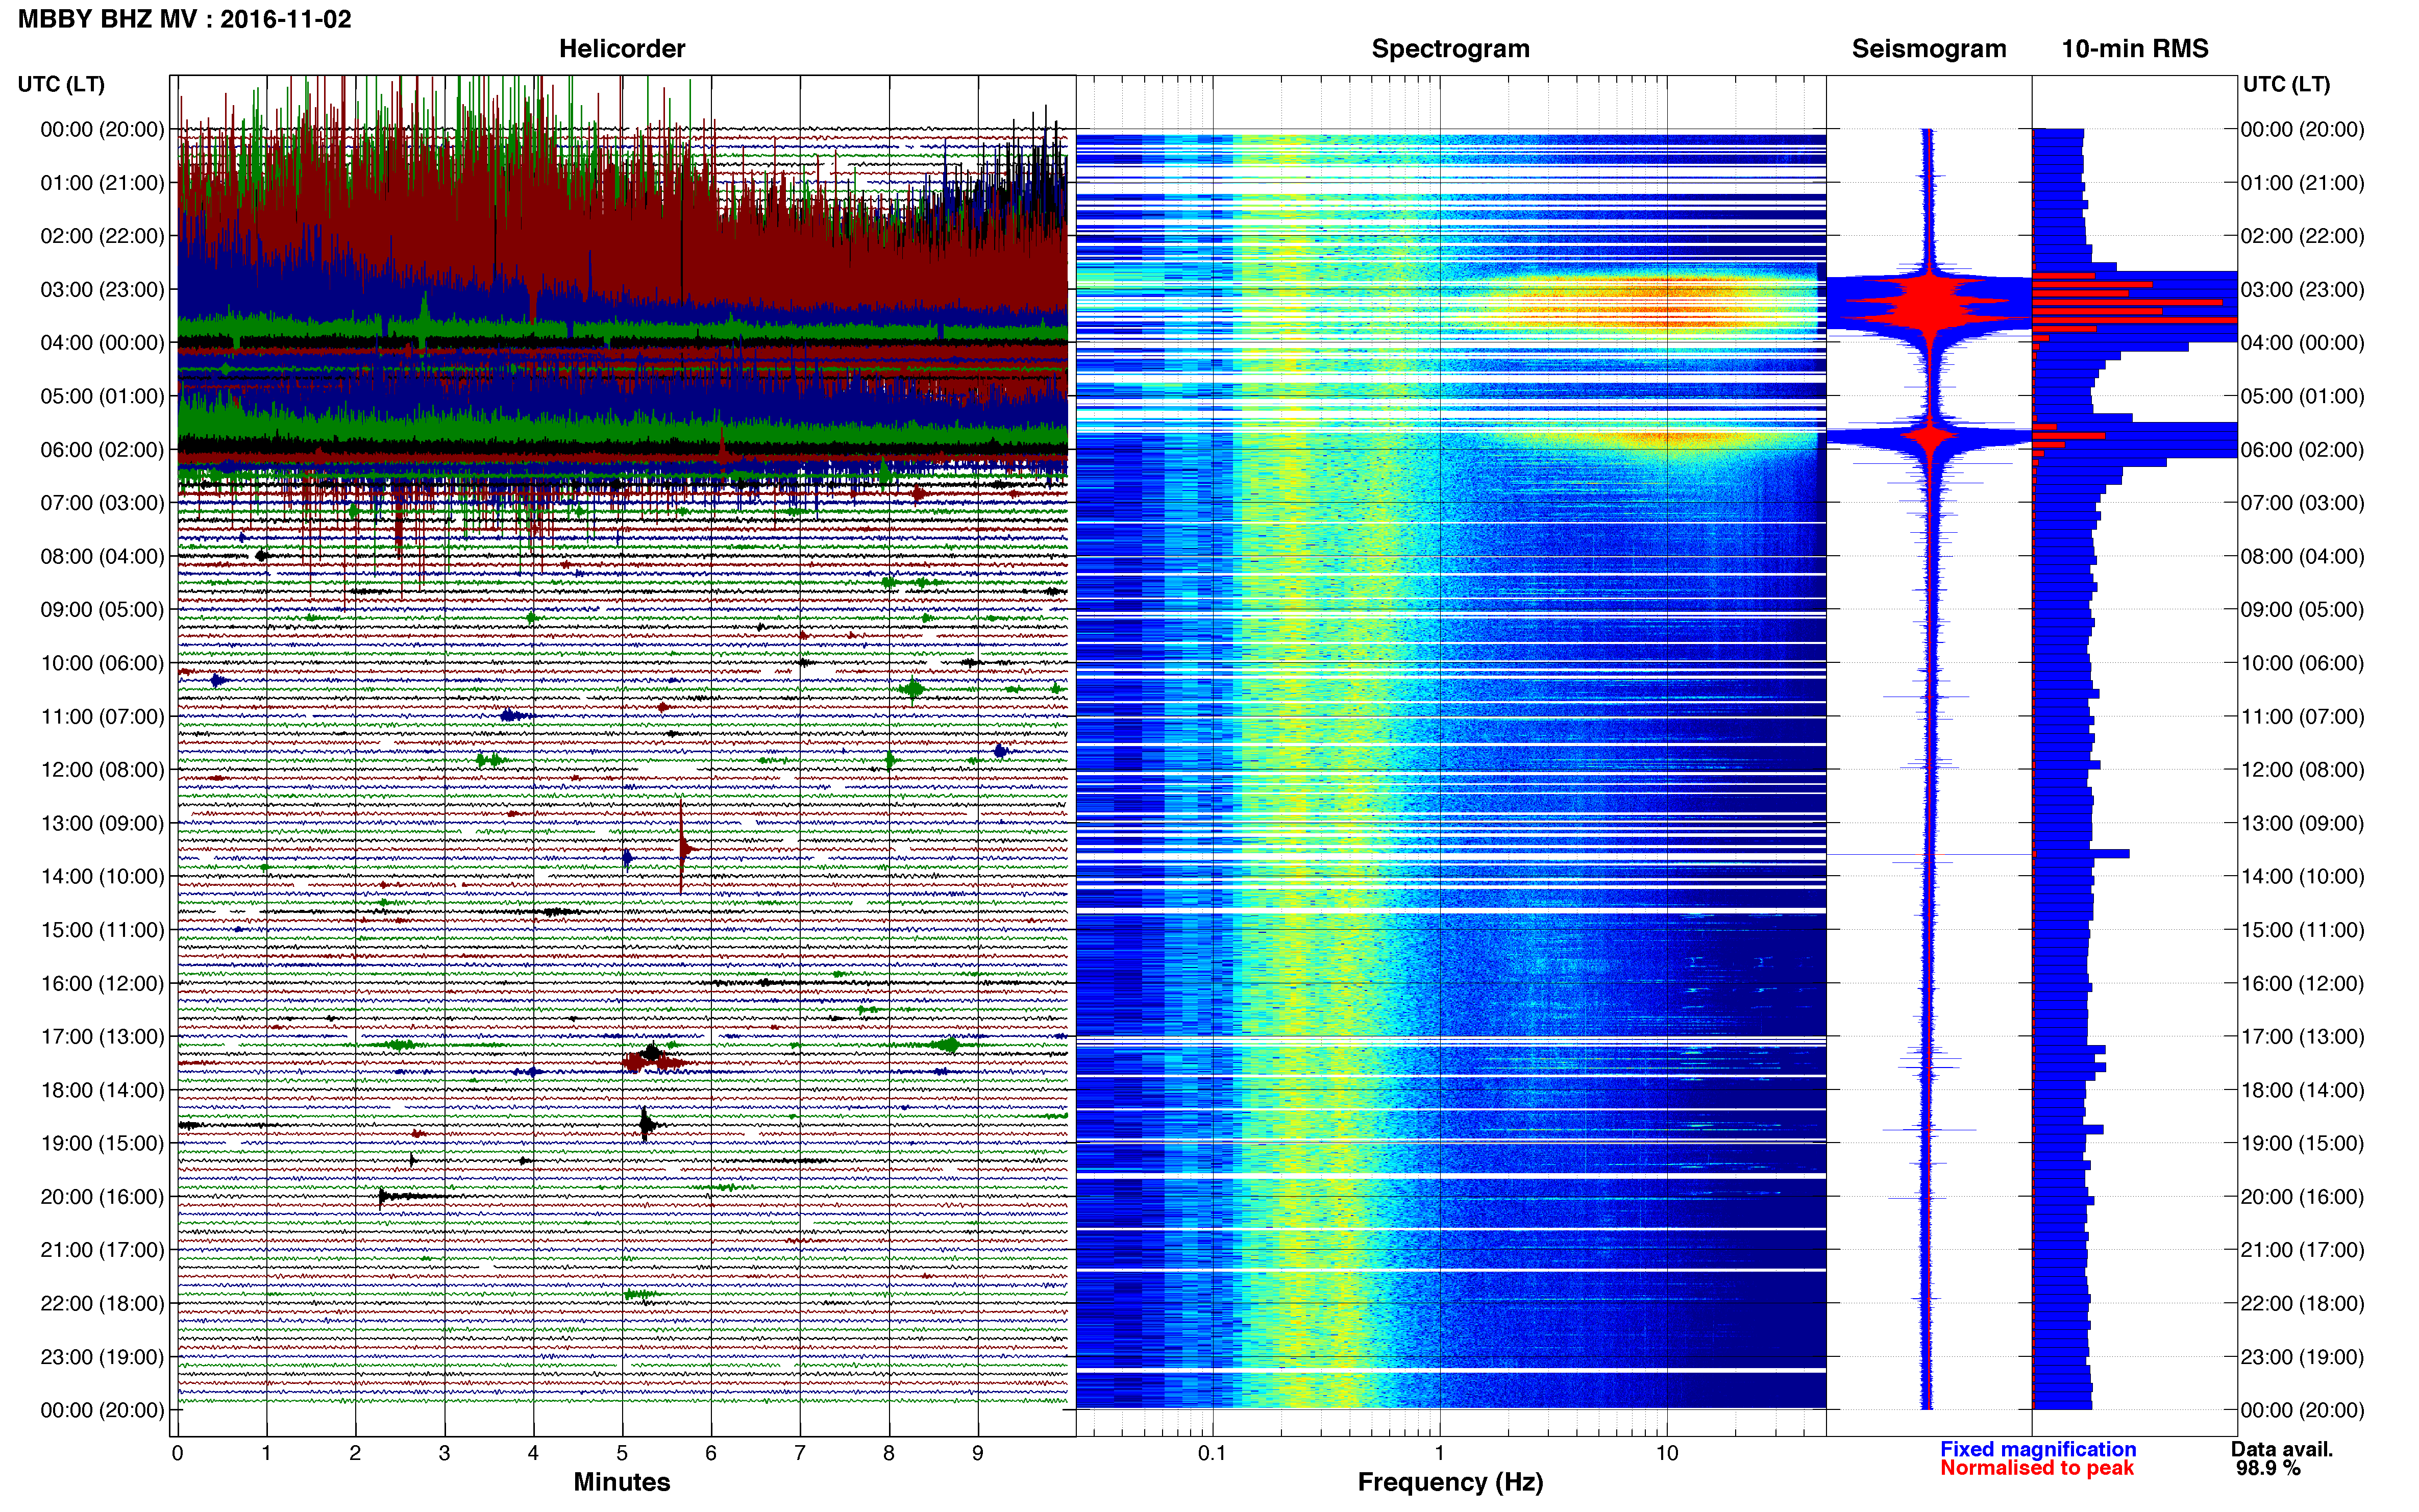
Task: Click the right 04:00 (00:00) time label
Action: click(x=2302, y=343)
